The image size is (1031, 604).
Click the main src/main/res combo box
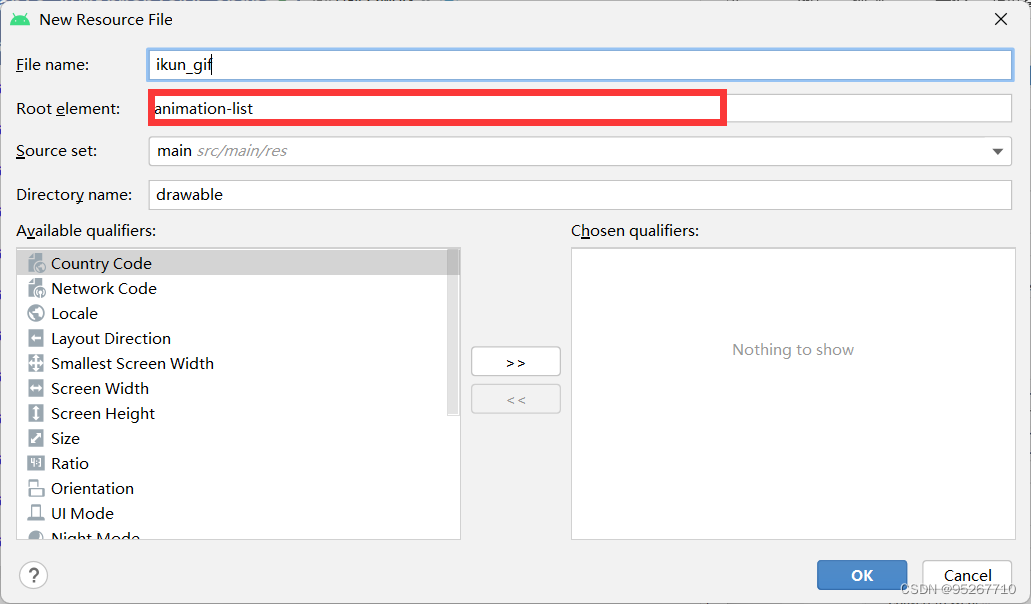pyautogui.click(x=580, y=152)
